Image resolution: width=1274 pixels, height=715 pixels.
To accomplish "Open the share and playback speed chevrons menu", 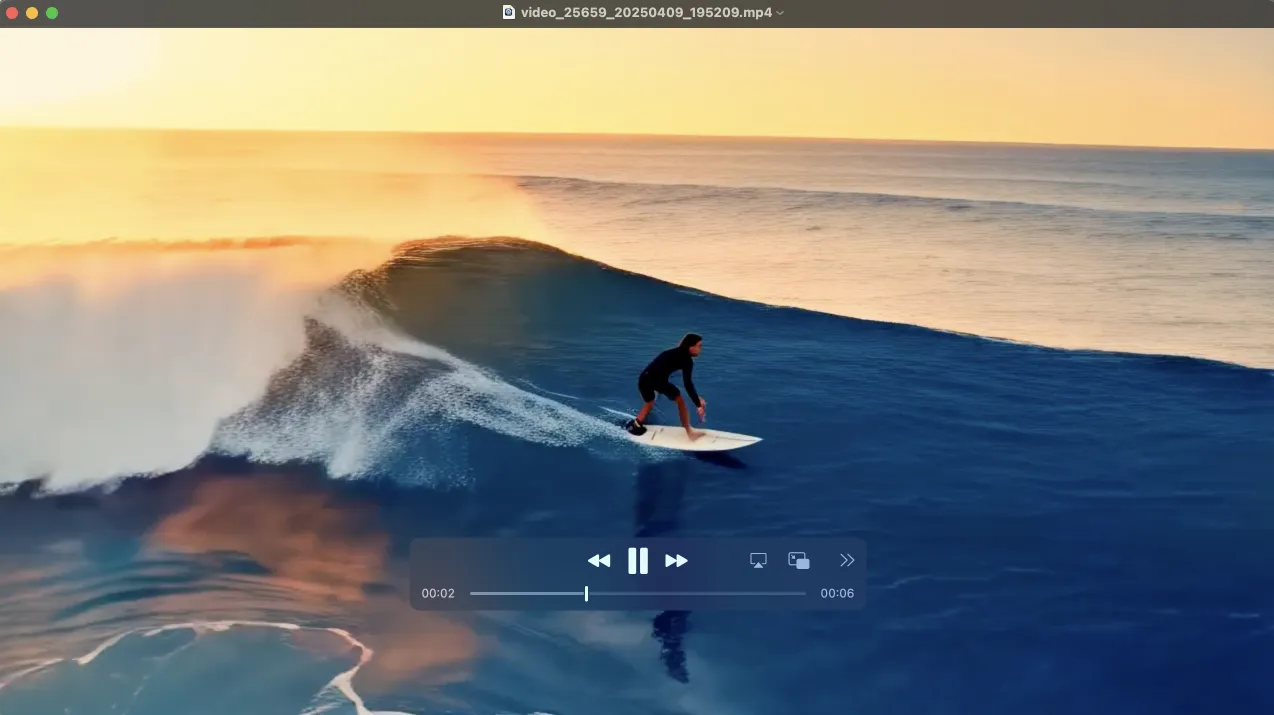I will click(847, 561).
